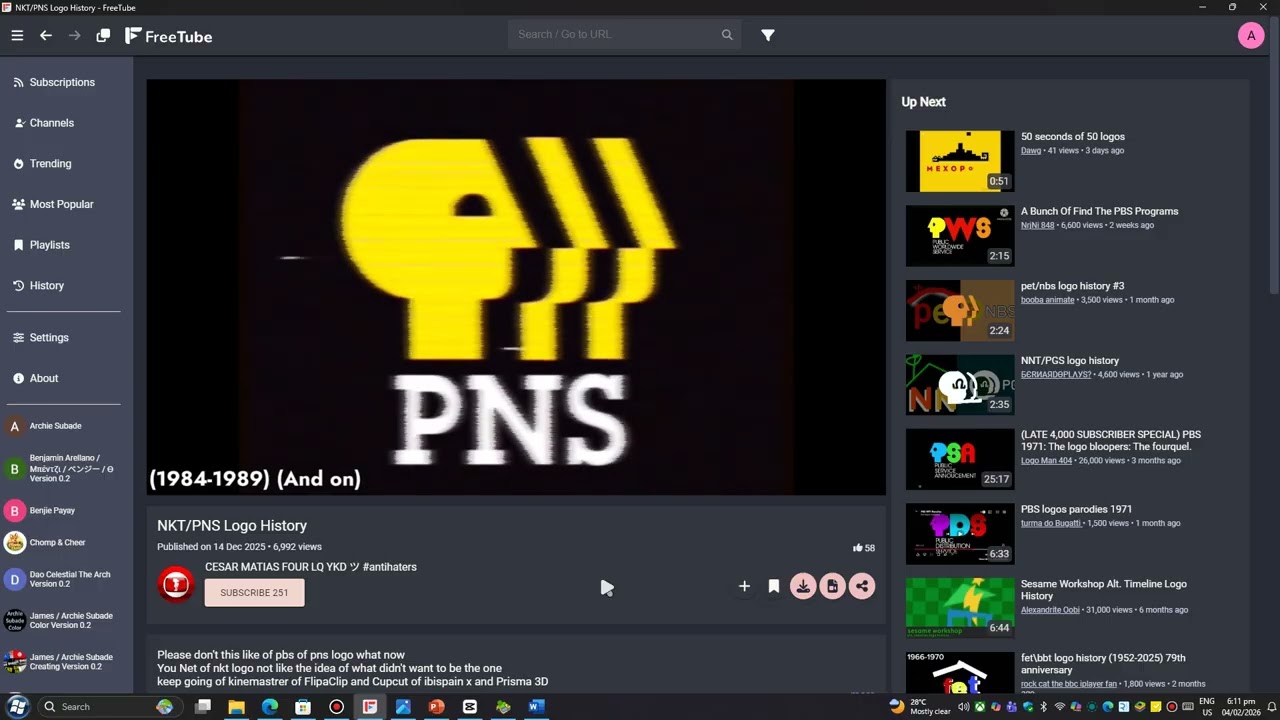Open the video formats icon
Viewport: 1280px width, 720px height.
tap(832, 586)
